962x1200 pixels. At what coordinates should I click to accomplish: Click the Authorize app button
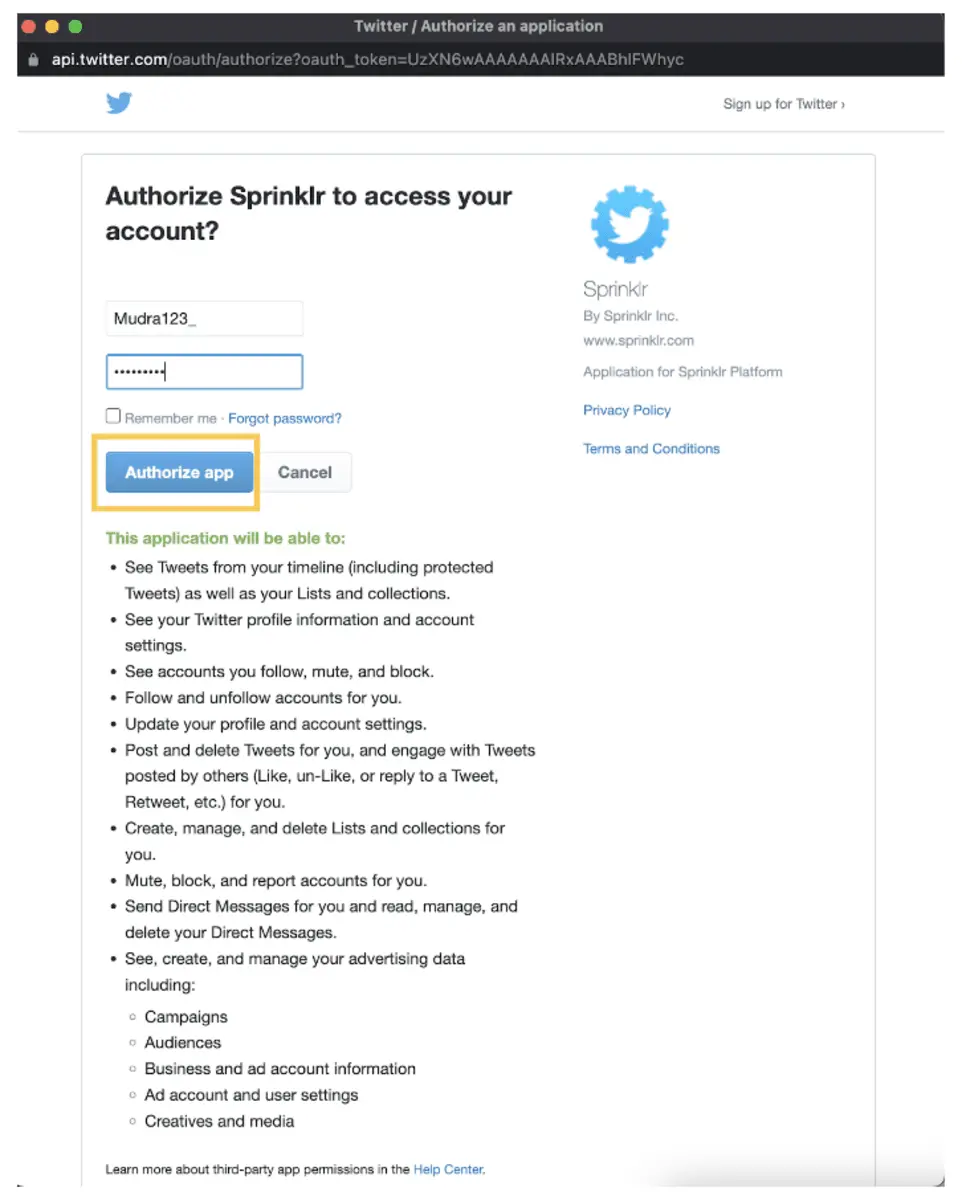(x=178, y=472)
